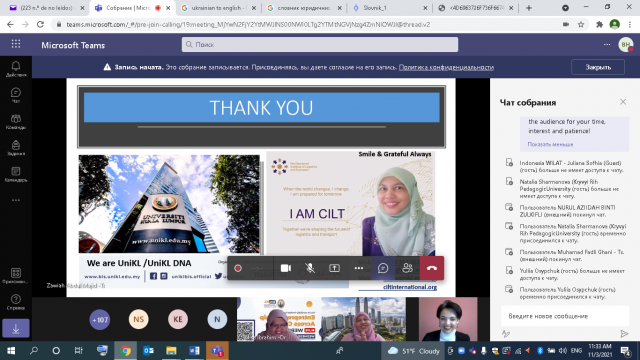640x360 pixels.
Task: Expand more actions in meeting toolbar
Action: [359, 268]
